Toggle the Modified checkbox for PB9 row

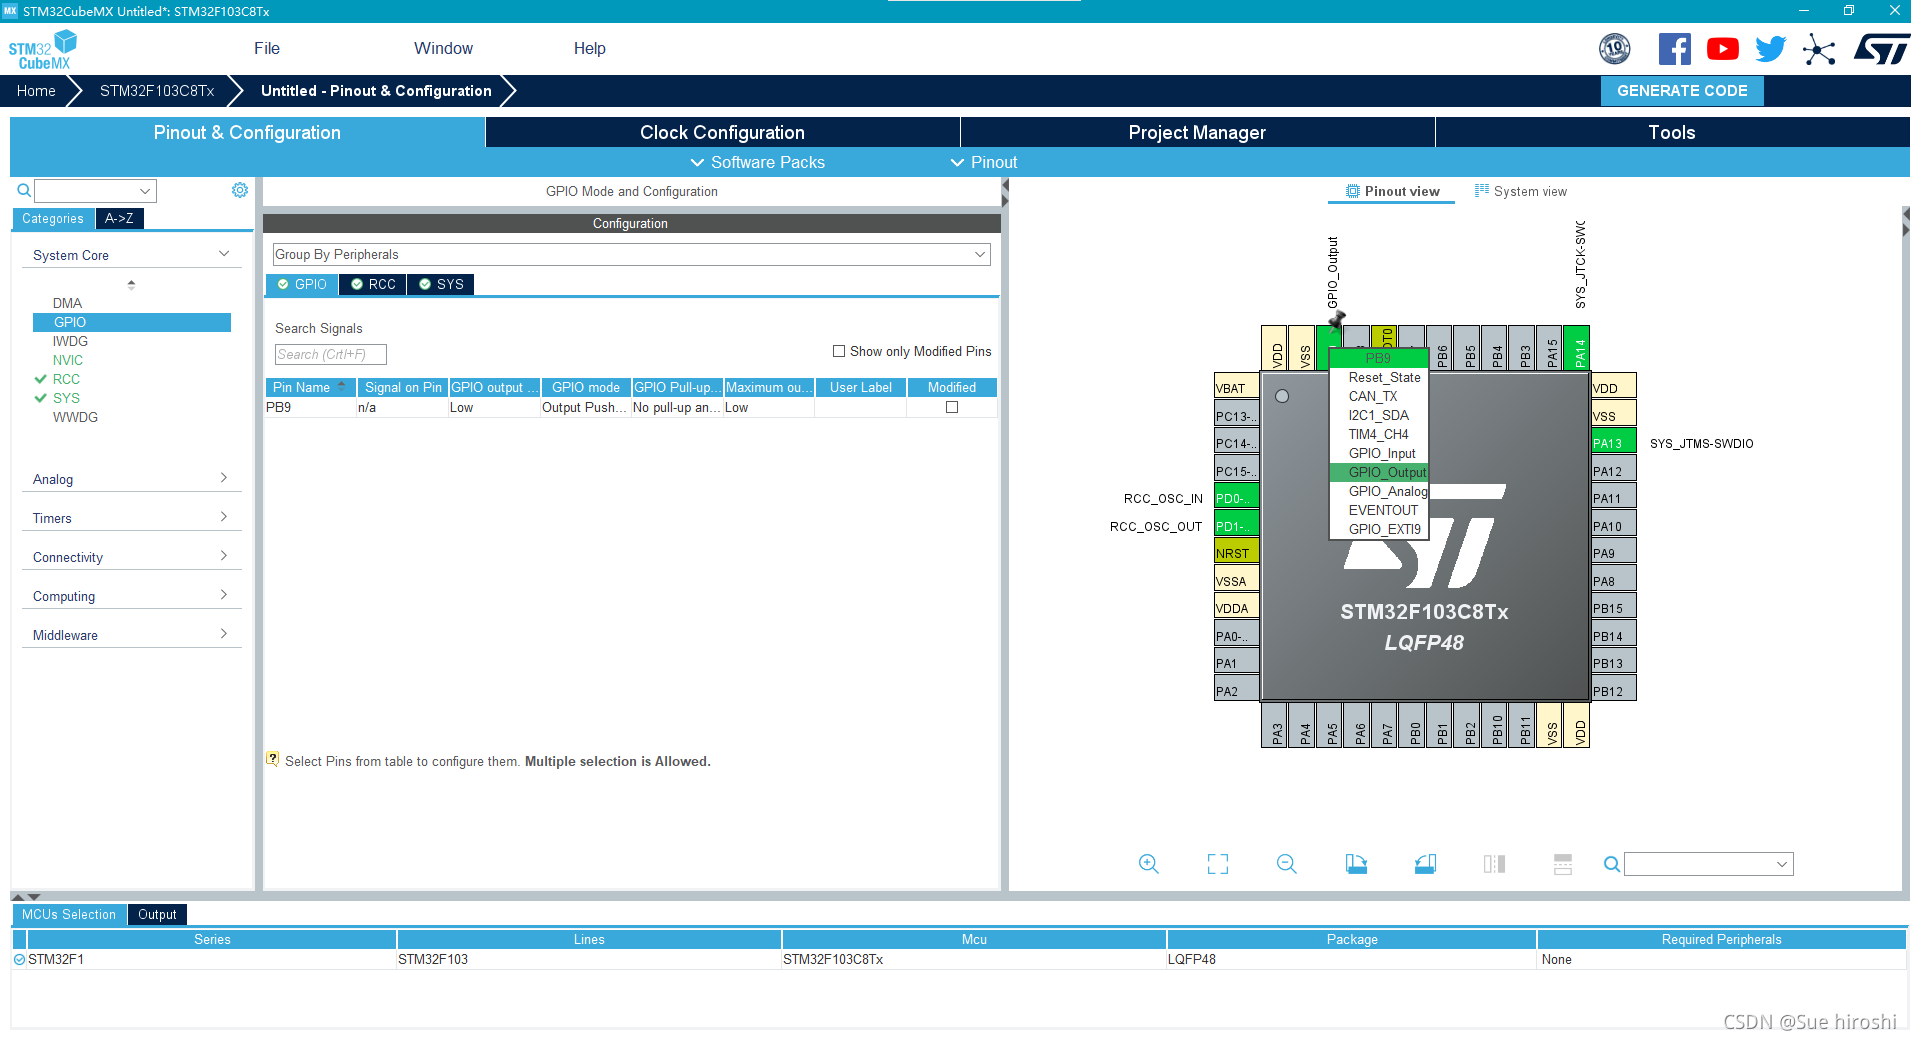(x=952, y=407)
